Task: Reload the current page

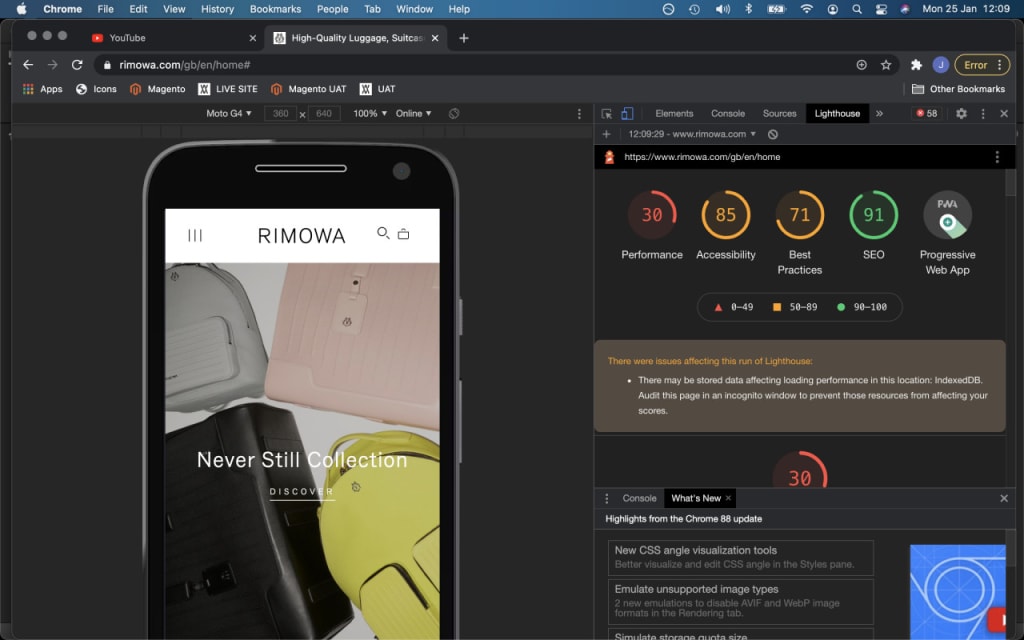Action: [77, 65]
